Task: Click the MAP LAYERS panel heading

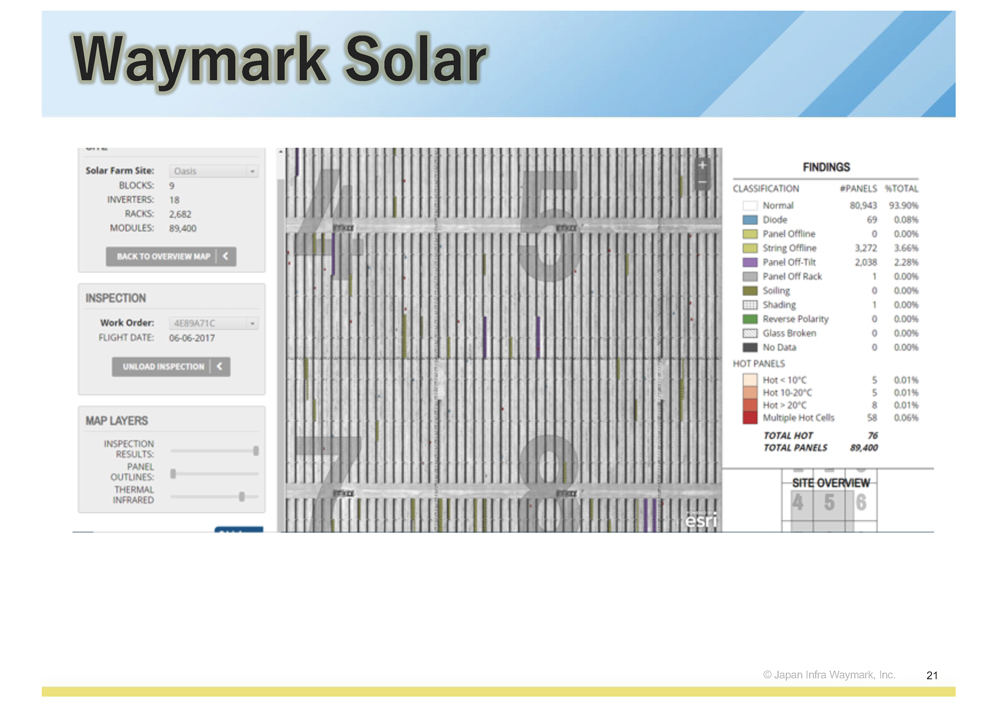Action: [117, 421]
